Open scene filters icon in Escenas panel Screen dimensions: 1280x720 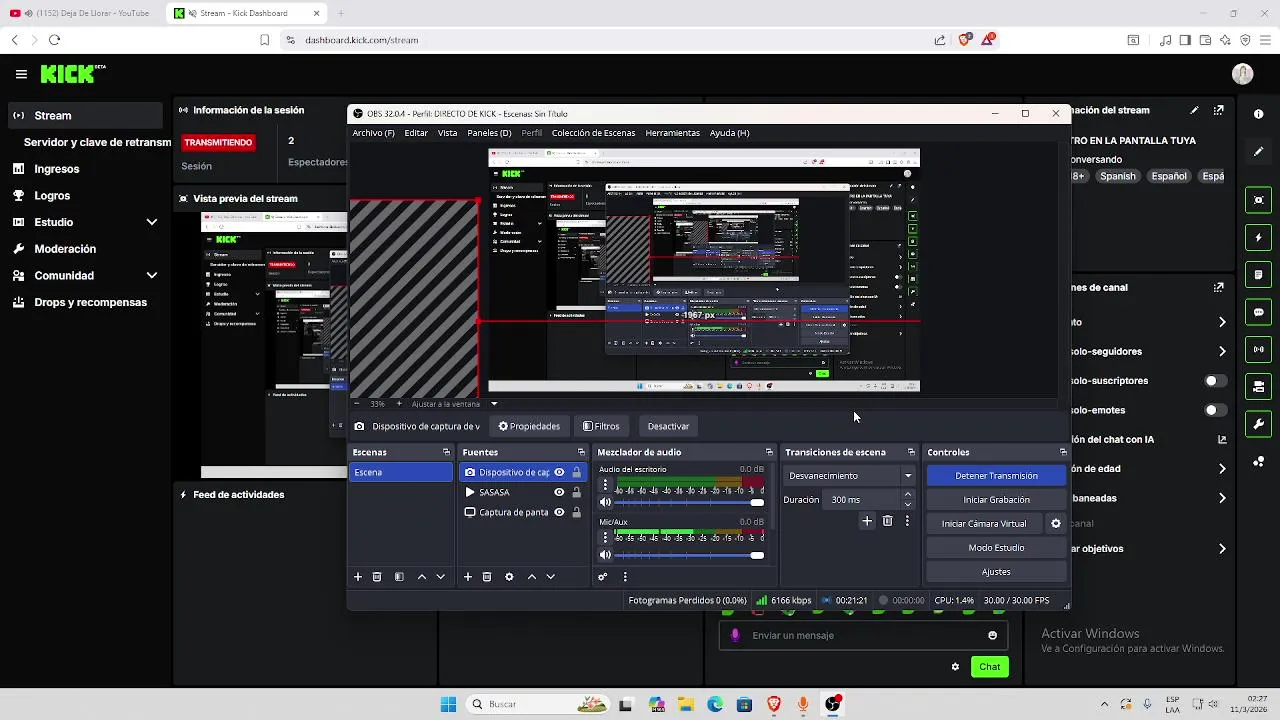399,577
